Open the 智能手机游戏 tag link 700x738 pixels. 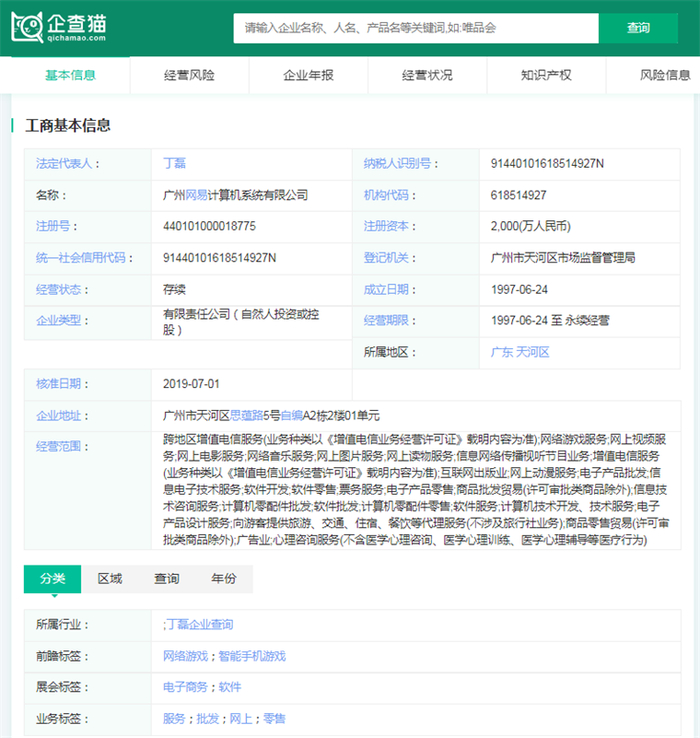pyautogui.click(x=251, y=656)
